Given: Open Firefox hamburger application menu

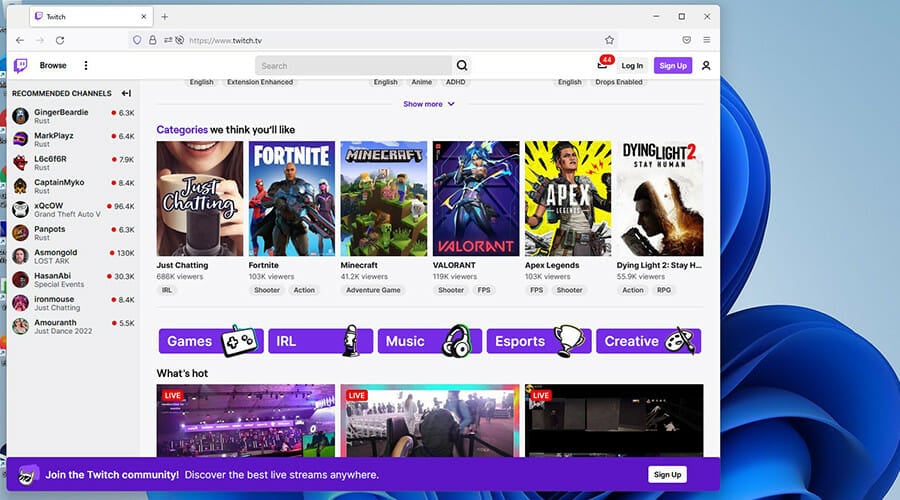Looking at the screenshot, I should pos(707,40).
